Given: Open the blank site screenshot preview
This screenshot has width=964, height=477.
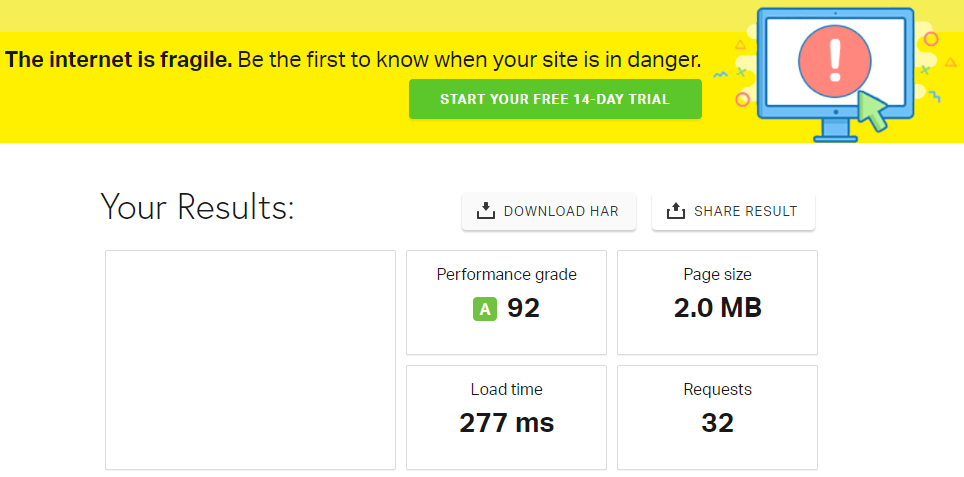Looking at the screenshot, I should point(250,360).
